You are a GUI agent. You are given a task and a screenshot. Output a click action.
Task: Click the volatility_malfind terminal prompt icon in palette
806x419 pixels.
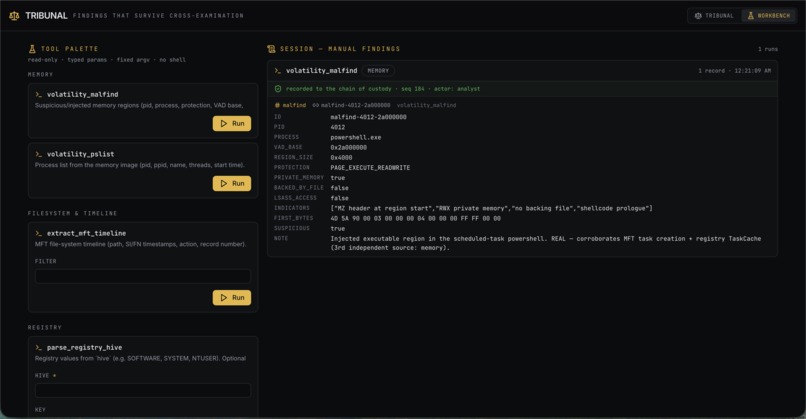pos(39,95)
